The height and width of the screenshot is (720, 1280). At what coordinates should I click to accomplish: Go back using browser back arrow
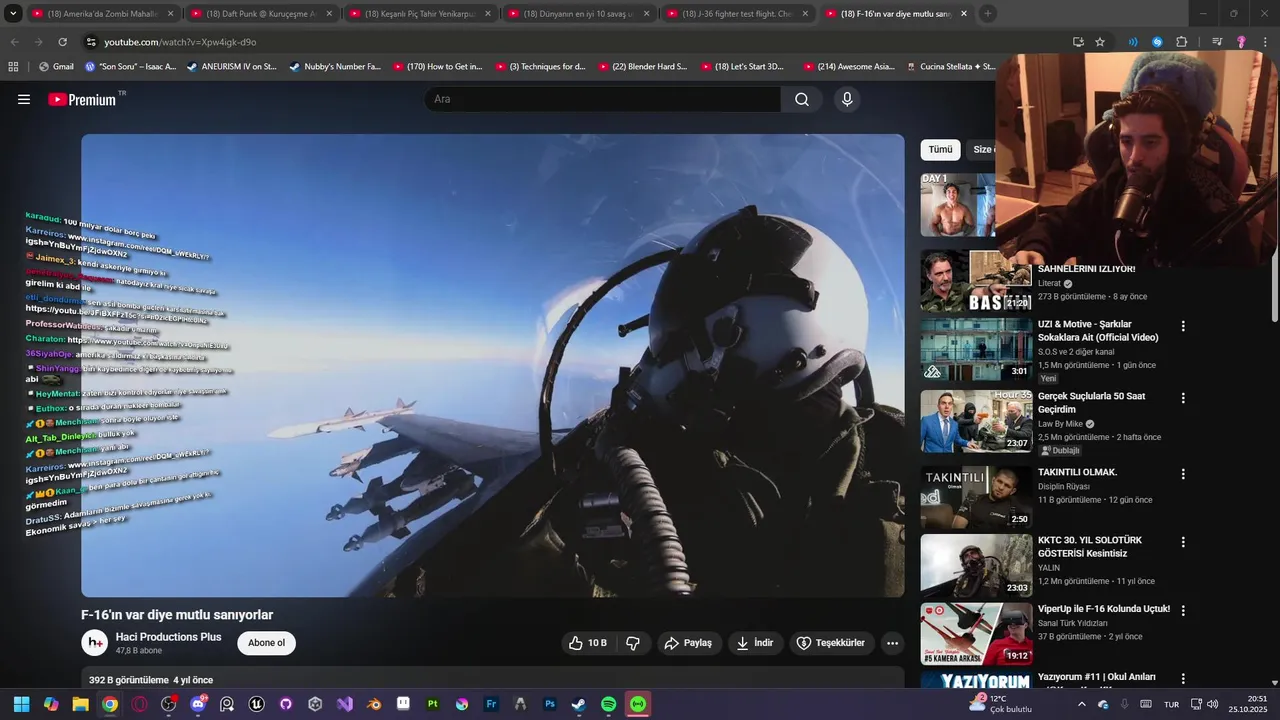14,42
